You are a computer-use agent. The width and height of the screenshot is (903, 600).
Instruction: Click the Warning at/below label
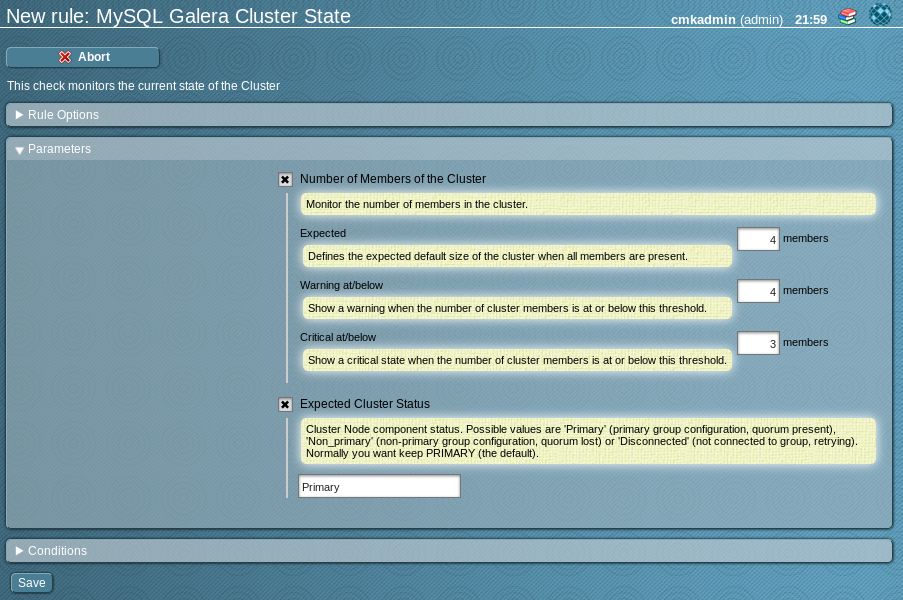click(341, 285)
